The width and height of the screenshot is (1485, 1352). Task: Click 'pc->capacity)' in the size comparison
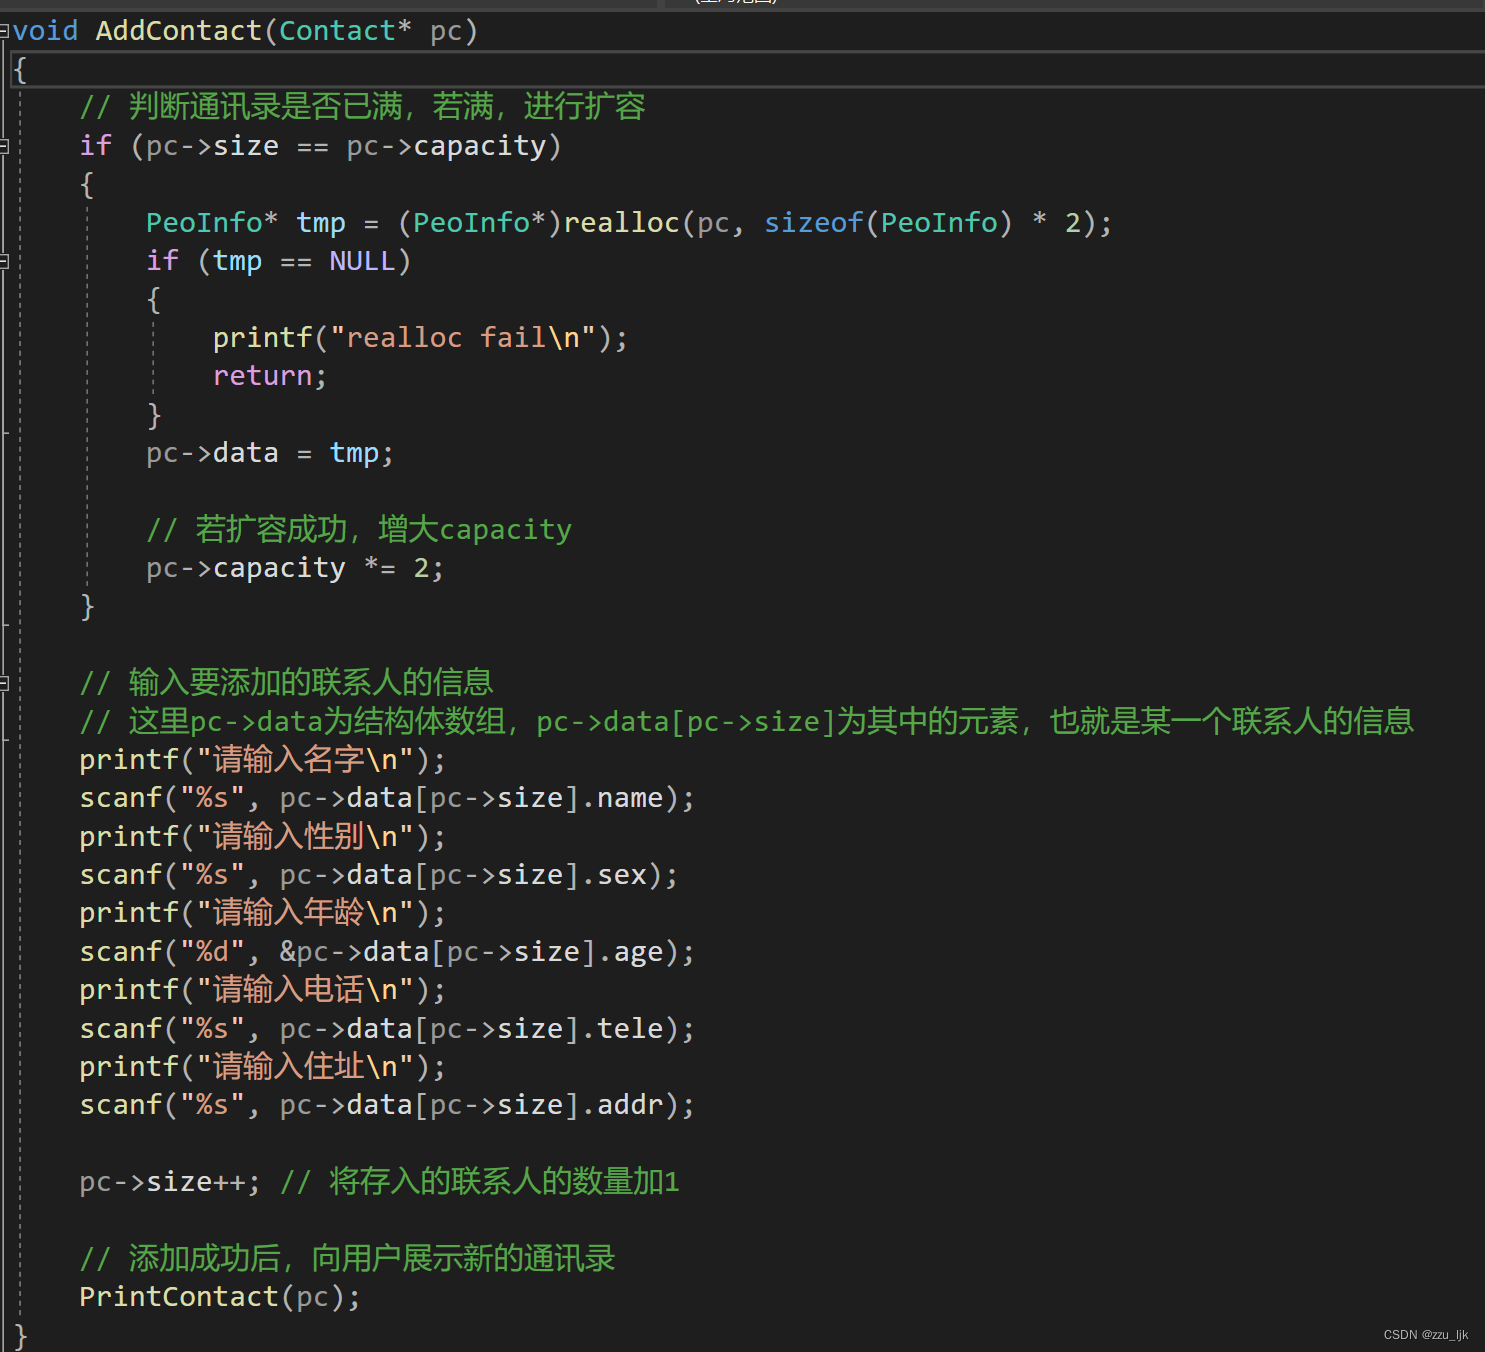pyautogui.click(x=454, y=146)
